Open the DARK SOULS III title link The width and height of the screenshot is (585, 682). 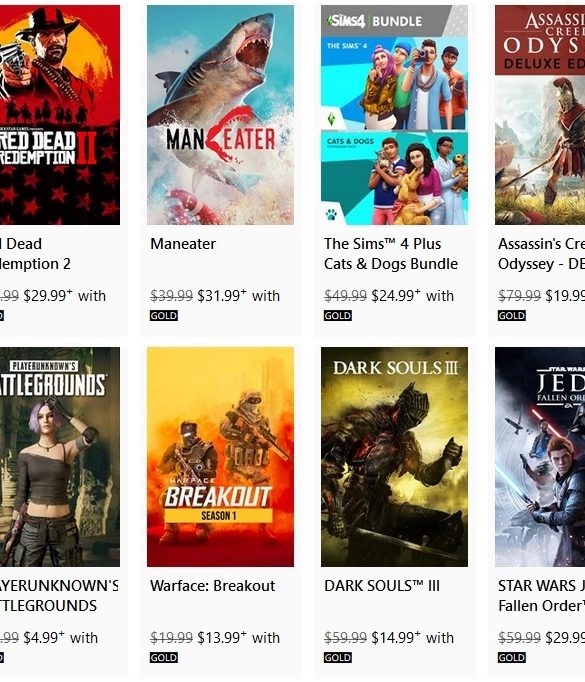pos(381,586)
